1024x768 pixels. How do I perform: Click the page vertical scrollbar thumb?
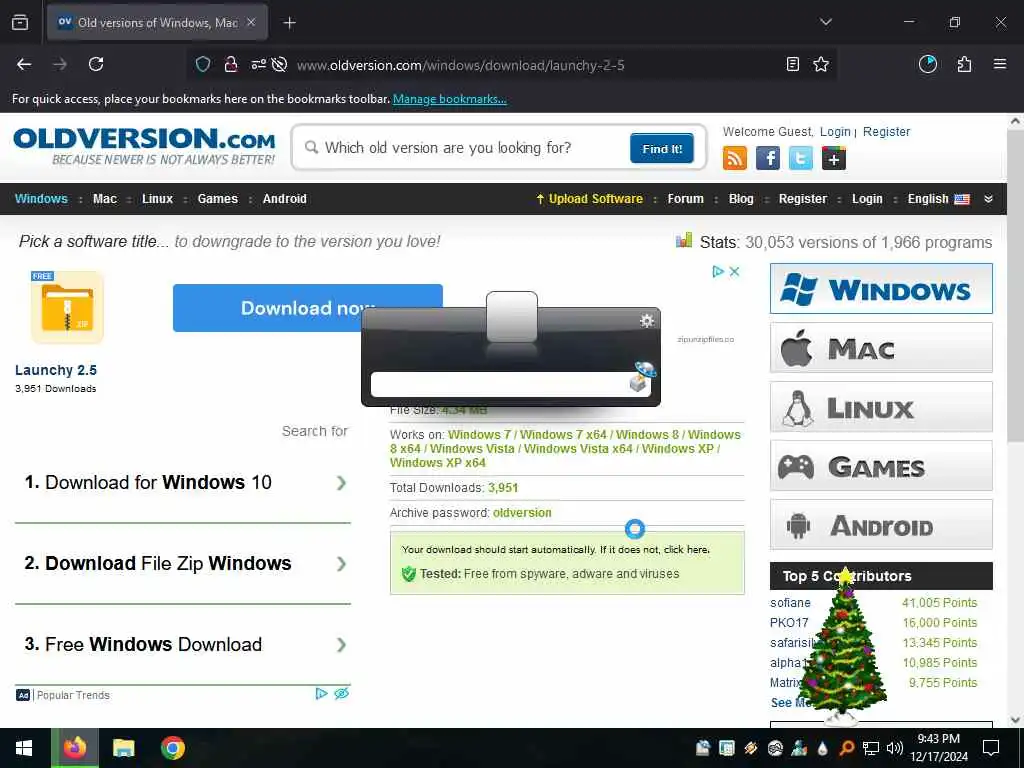1015,285
